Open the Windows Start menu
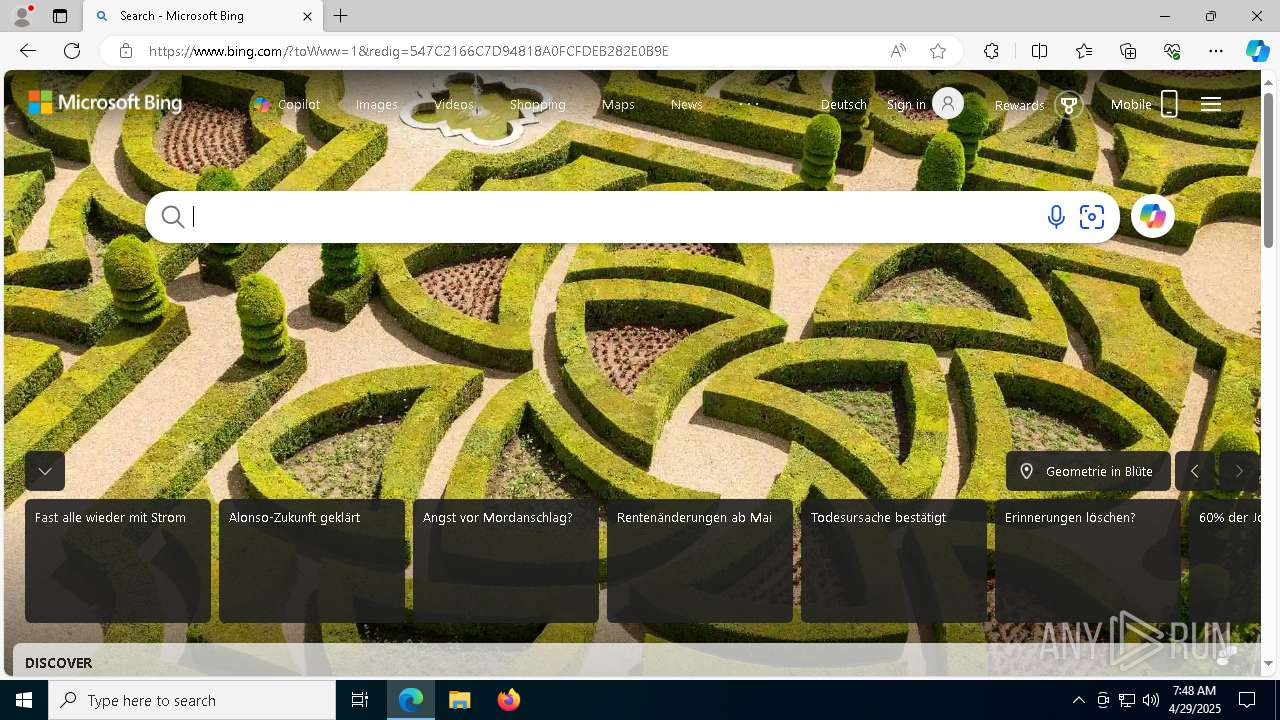The height and width of the screenshot is (720, 1280). pyautogui.click(x=24, y=700)
